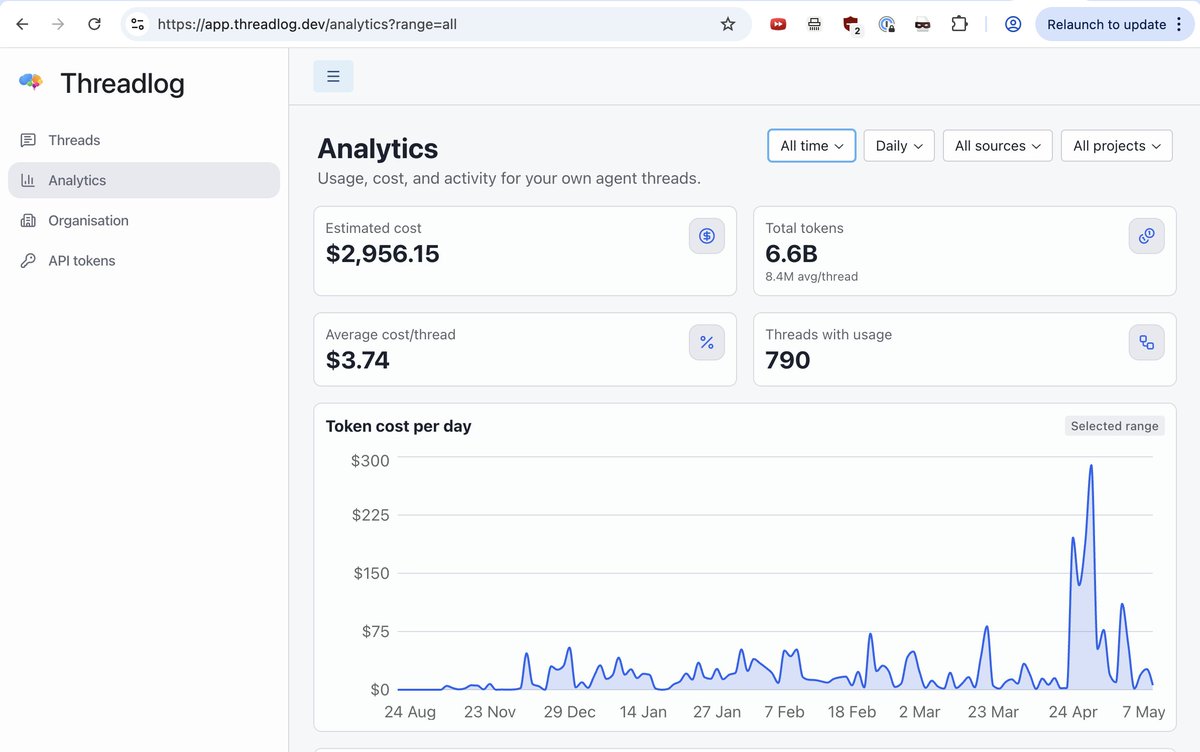1200x752 pixels.
Task: Click the Threadlog logo icon
Action: (x=31, y=83)
